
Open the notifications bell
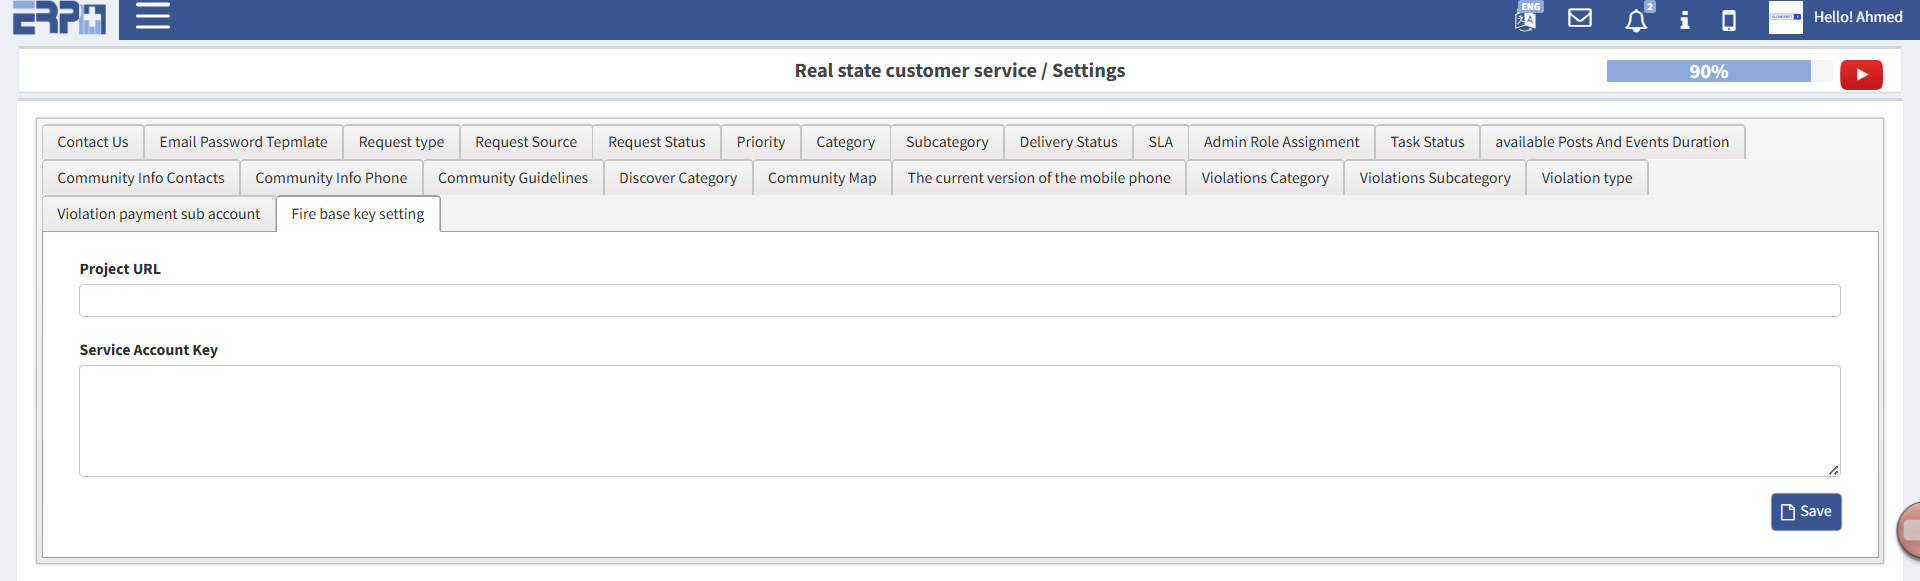1636,20
